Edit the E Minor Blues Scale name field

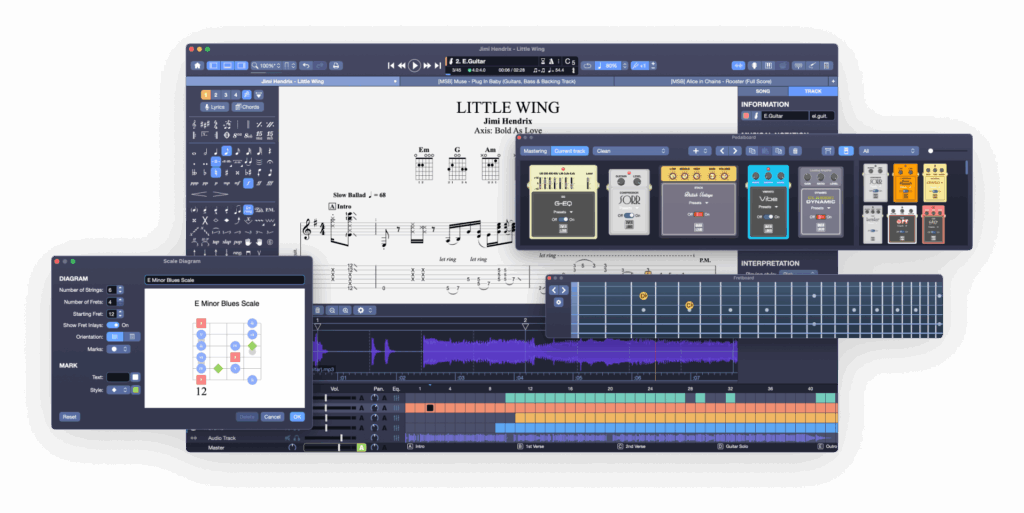[x=224, y=280]
